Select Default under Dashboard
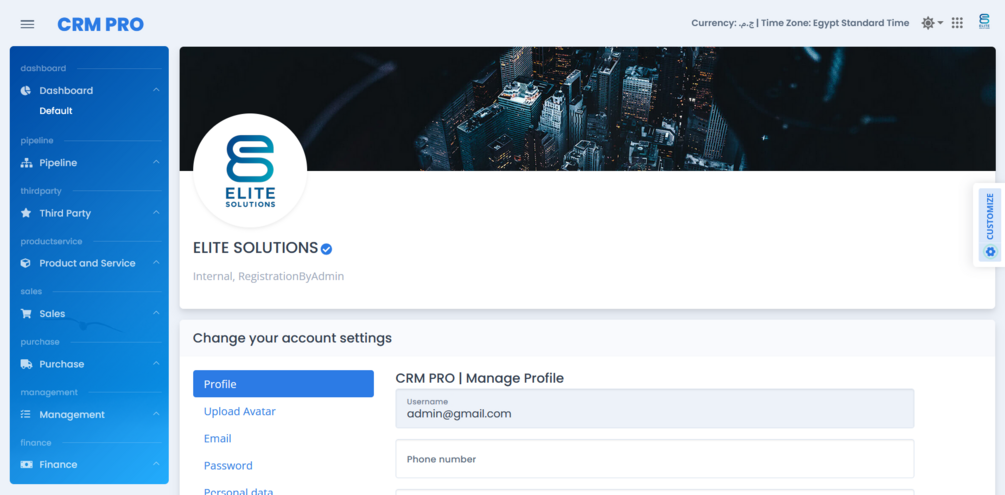This screenshot has height=495, width=1005. pos(56,111)
